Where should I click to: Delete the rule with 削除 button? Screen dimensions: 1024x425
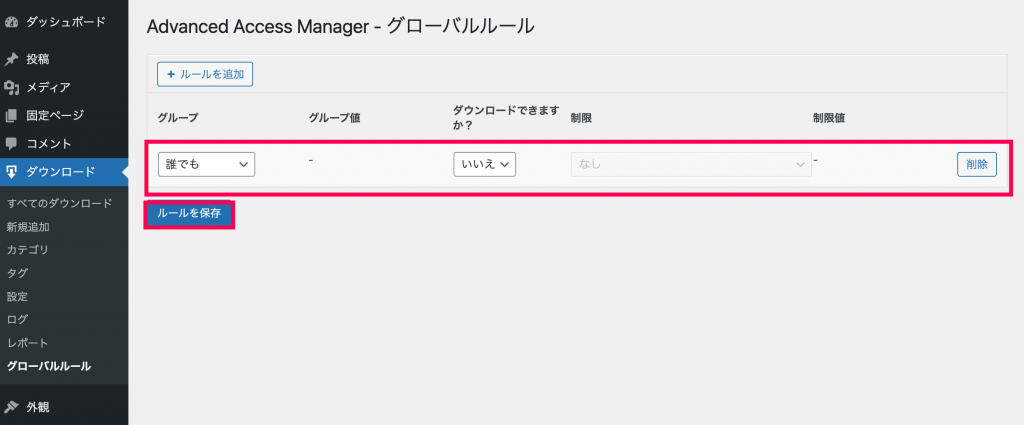point(977,165)
